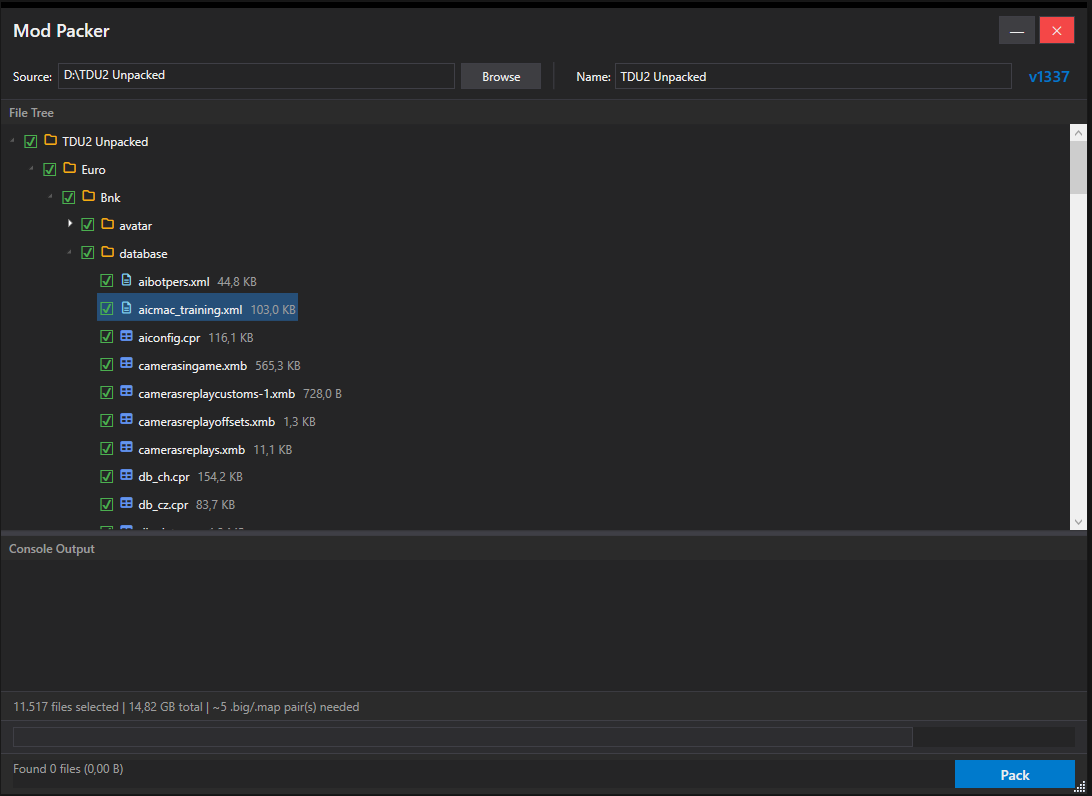The width and height of the screenshot is (1092, 796).
Task: Toggle the db_cz.cpr checkbox
Action: (107, 504)
